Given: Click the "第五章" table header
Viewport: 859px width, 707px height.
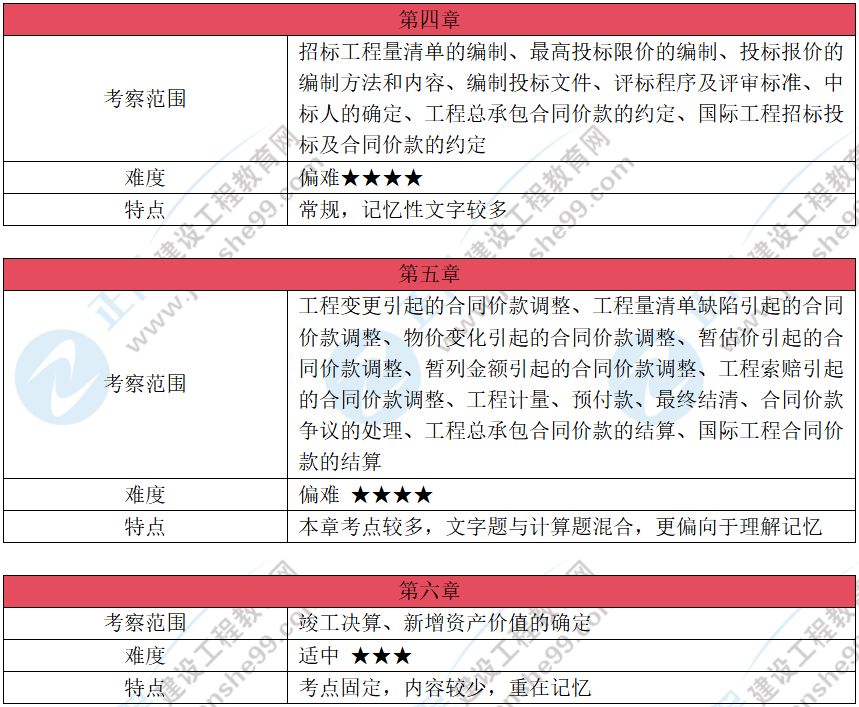Looking at the screenshot, I should 430,274.
